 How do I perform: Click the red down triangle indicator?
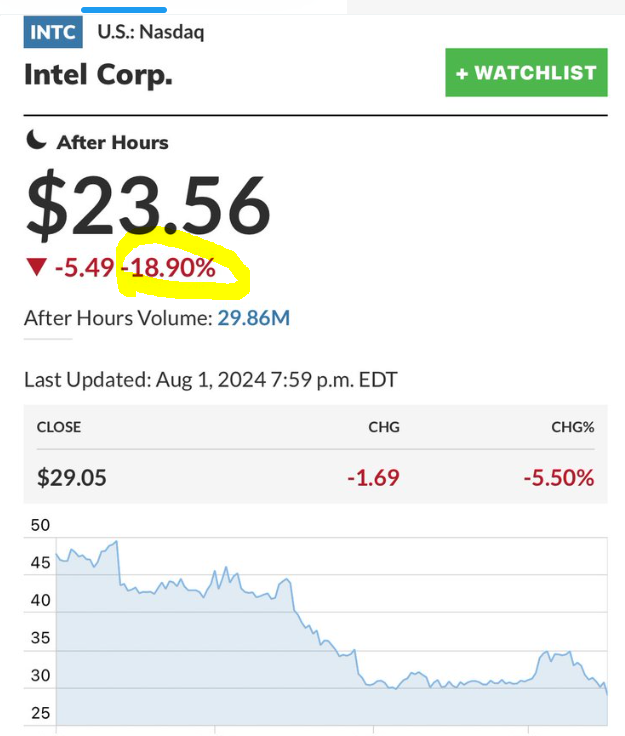tap(37, 267)
